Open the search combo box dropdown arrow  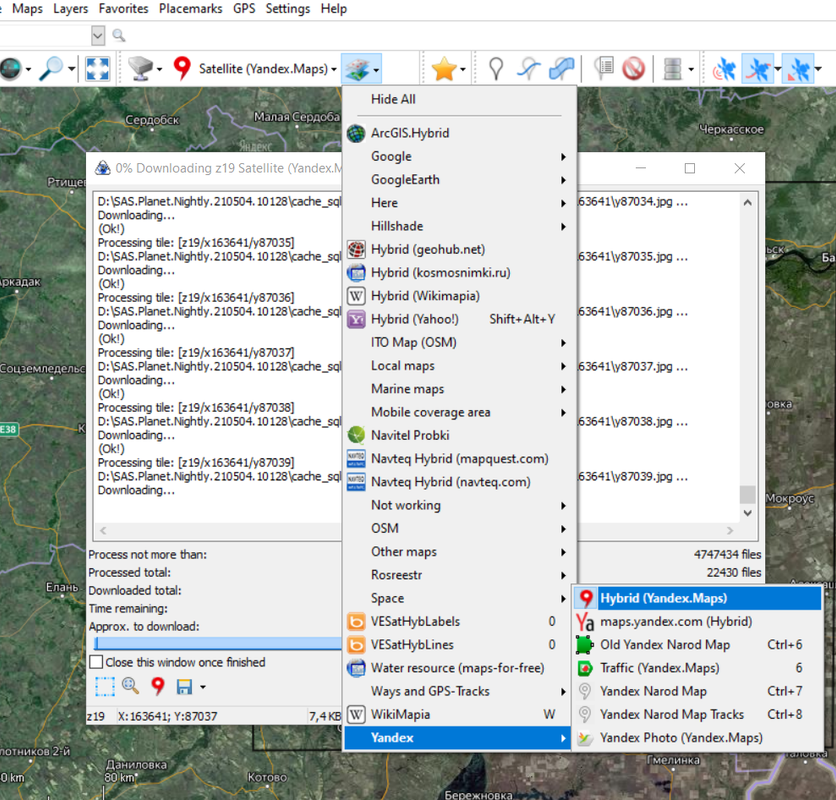point(98,36)
